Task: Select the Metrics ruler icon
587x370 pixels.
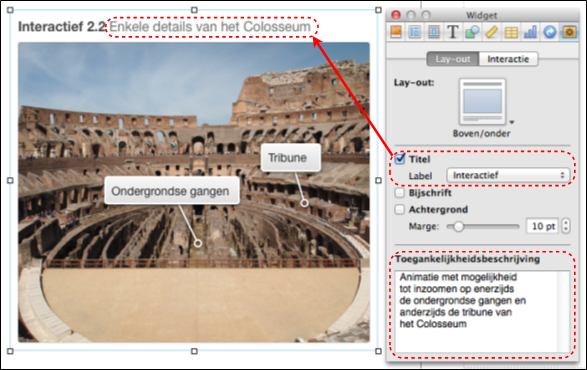Action: (x=492, y=32)
